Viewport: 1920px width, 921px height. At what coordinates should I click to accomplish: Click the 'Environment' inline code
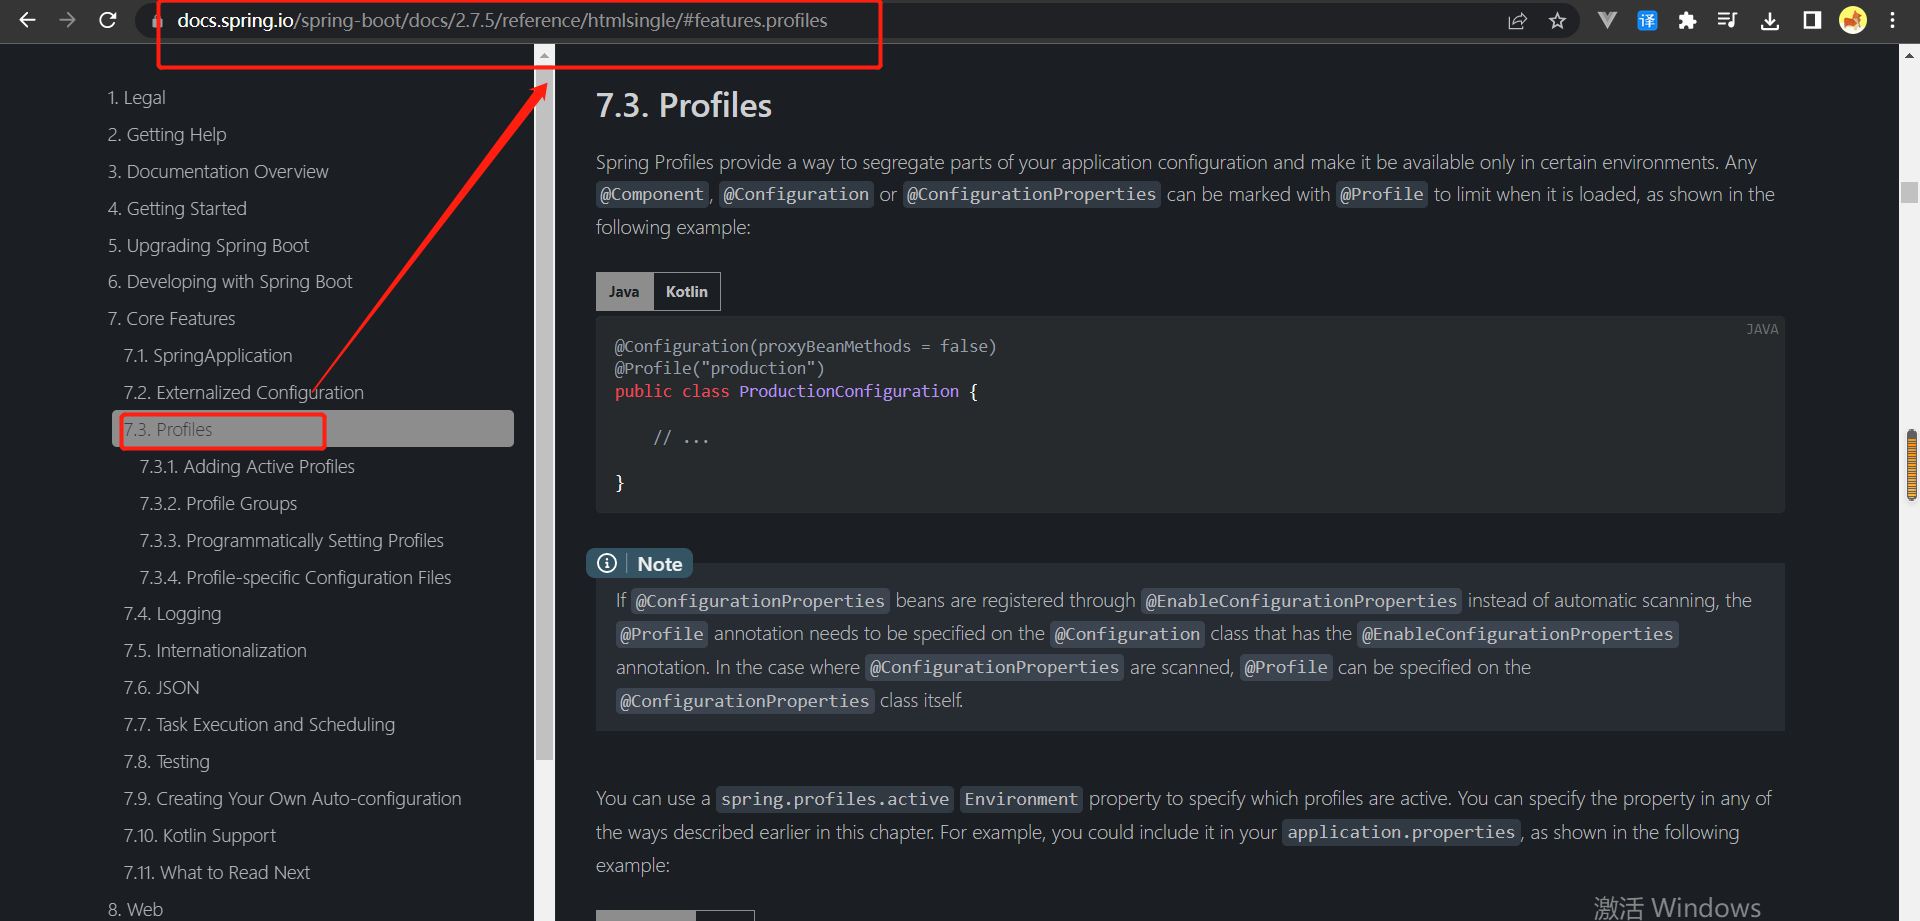[x=1021, y=799]
